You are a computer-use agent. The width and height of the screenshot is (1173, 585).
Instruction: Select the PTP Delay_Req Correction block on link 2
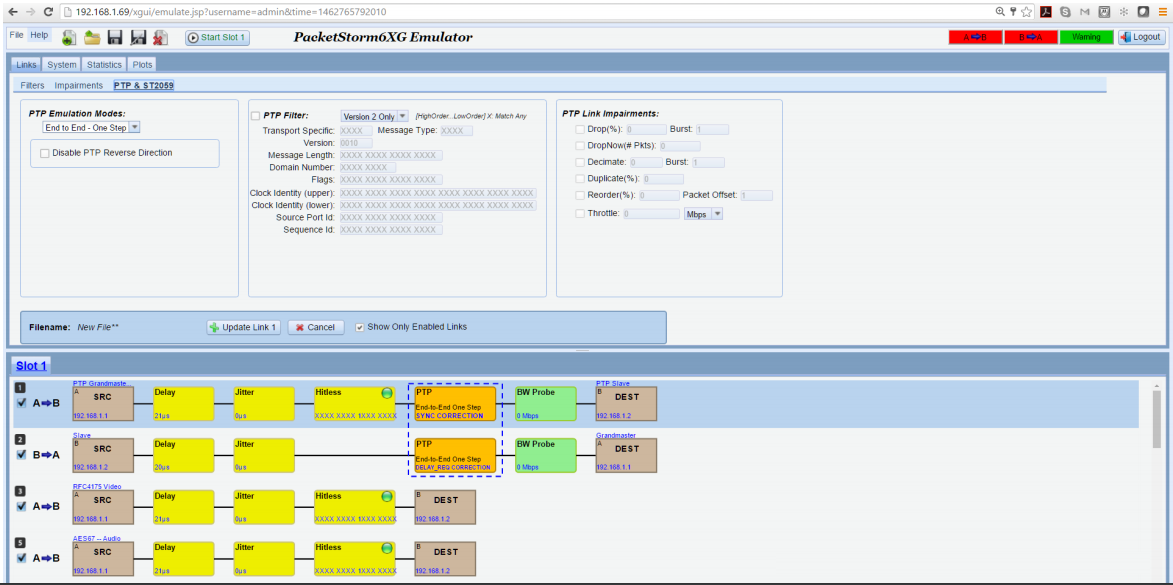coord(455,455)
